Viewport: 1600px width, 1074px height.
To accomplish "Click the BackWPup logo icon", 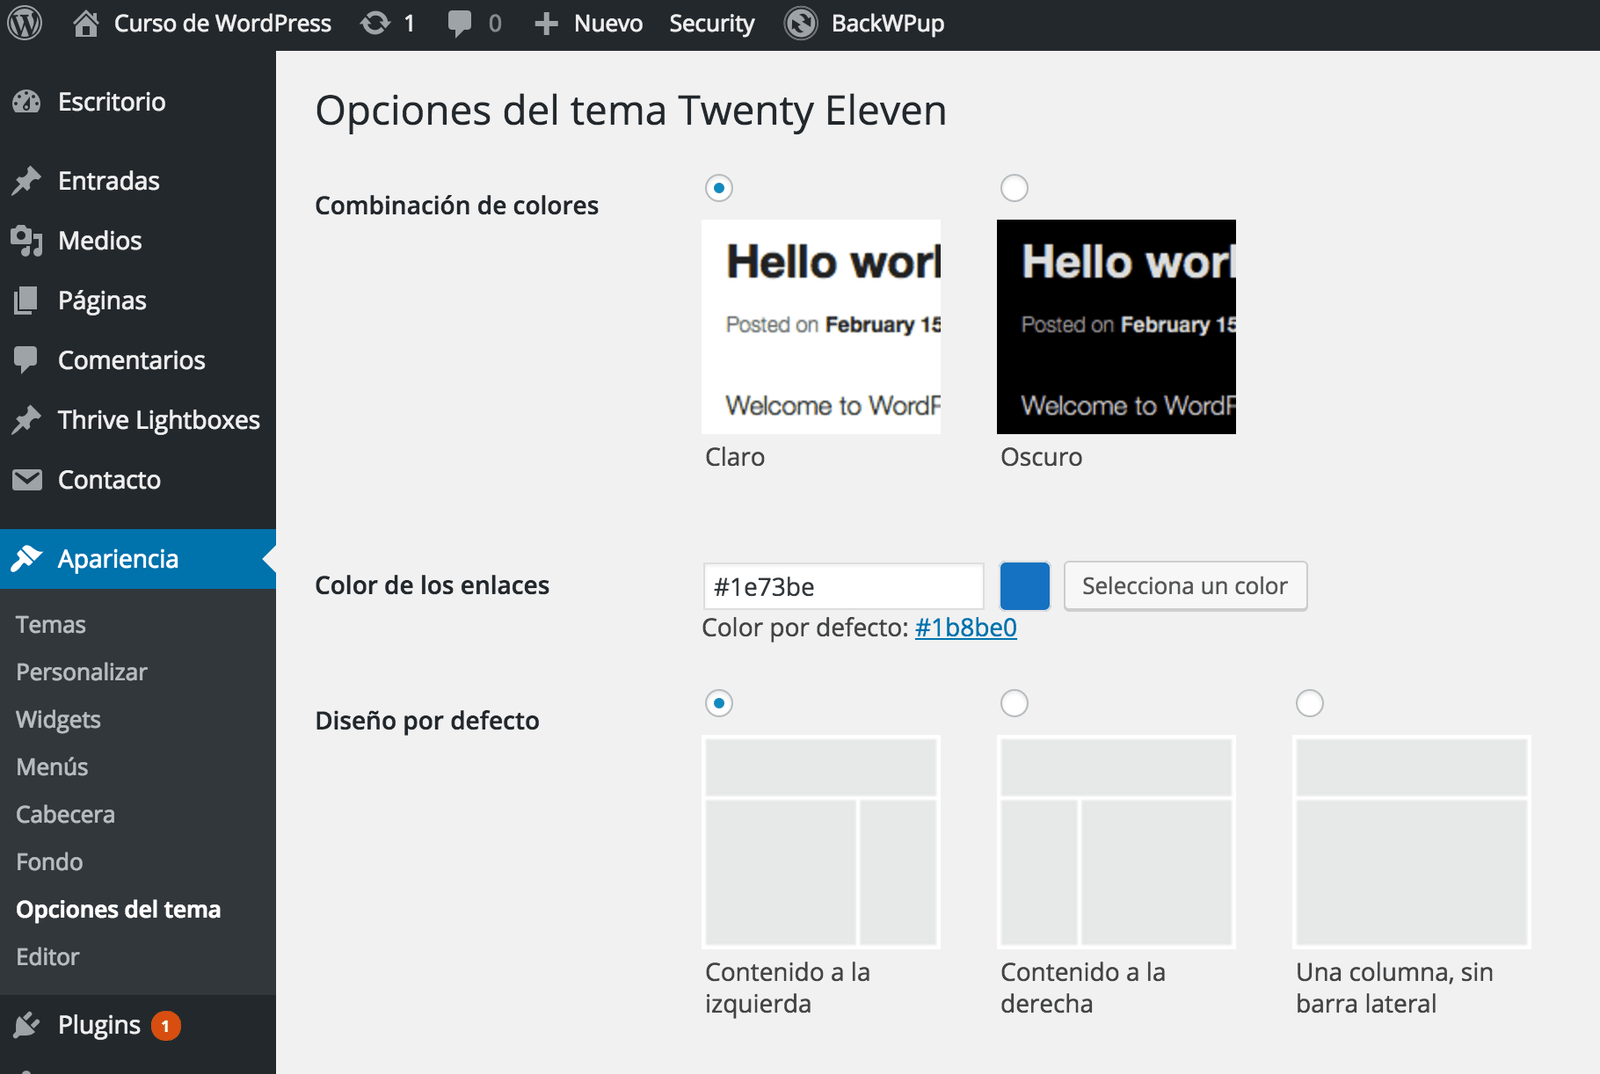I will click(x=801, y=23).
